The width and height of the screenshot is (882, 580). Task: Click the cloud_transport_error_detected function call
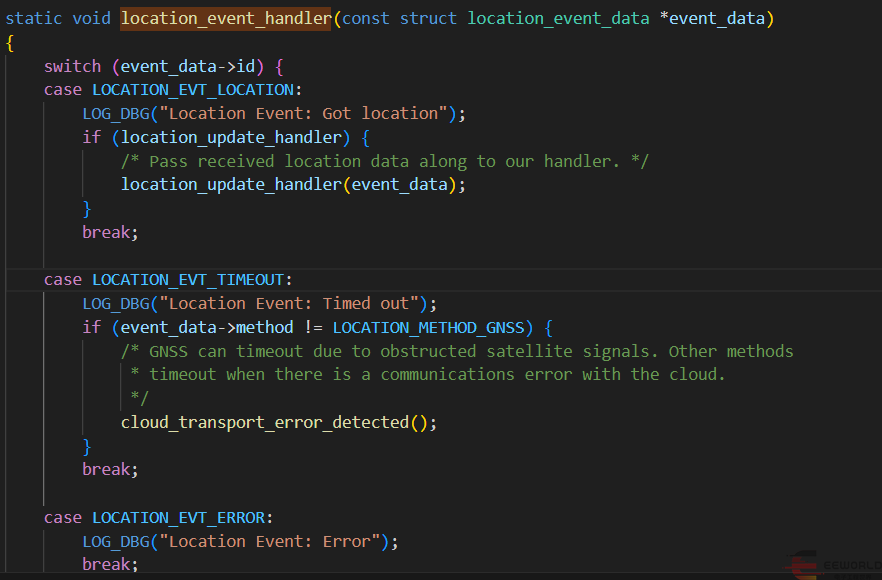point(265,422)
